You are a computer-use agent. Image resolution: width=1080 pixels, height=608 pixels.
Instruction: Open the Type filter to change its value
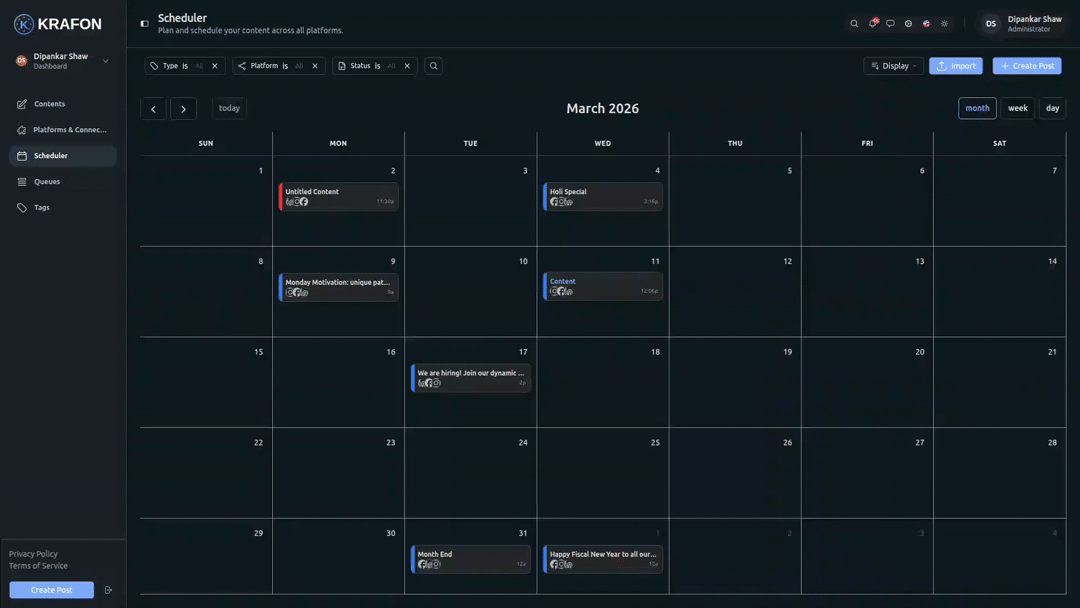[x=170, y=65]
